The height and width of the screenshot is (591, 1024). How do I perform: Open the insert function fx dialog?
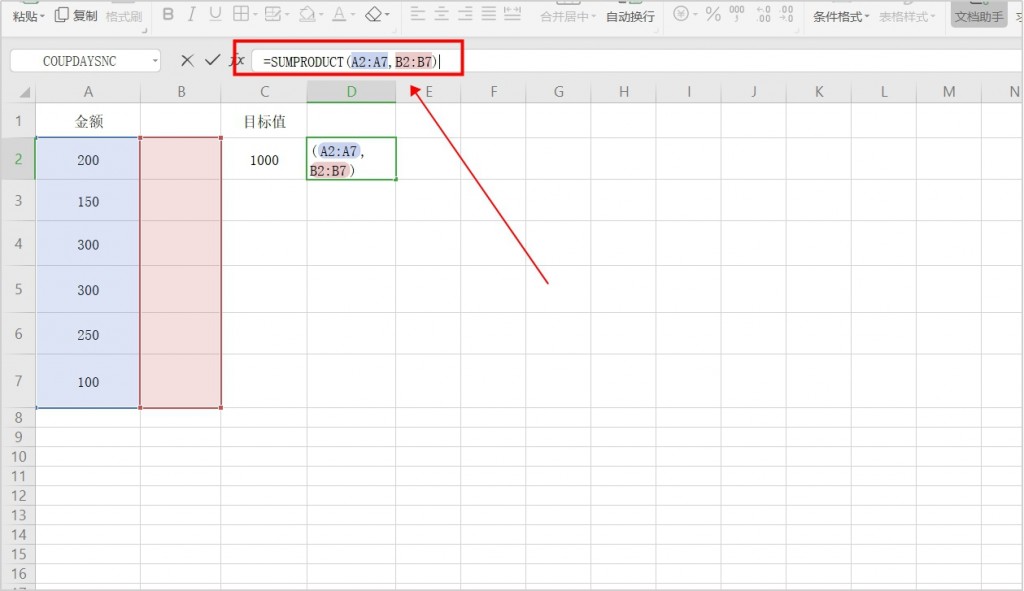click(237, 61)
